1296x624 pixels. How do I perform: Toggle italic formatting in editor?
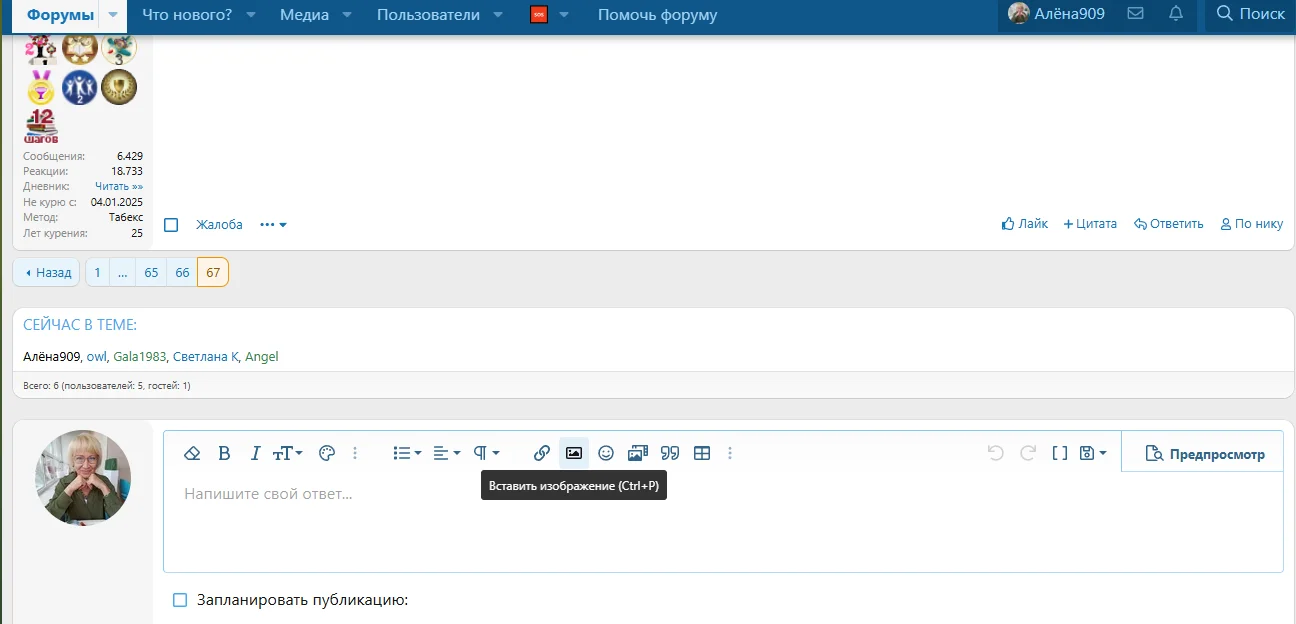pyautogui.click(x=255, y=453)
